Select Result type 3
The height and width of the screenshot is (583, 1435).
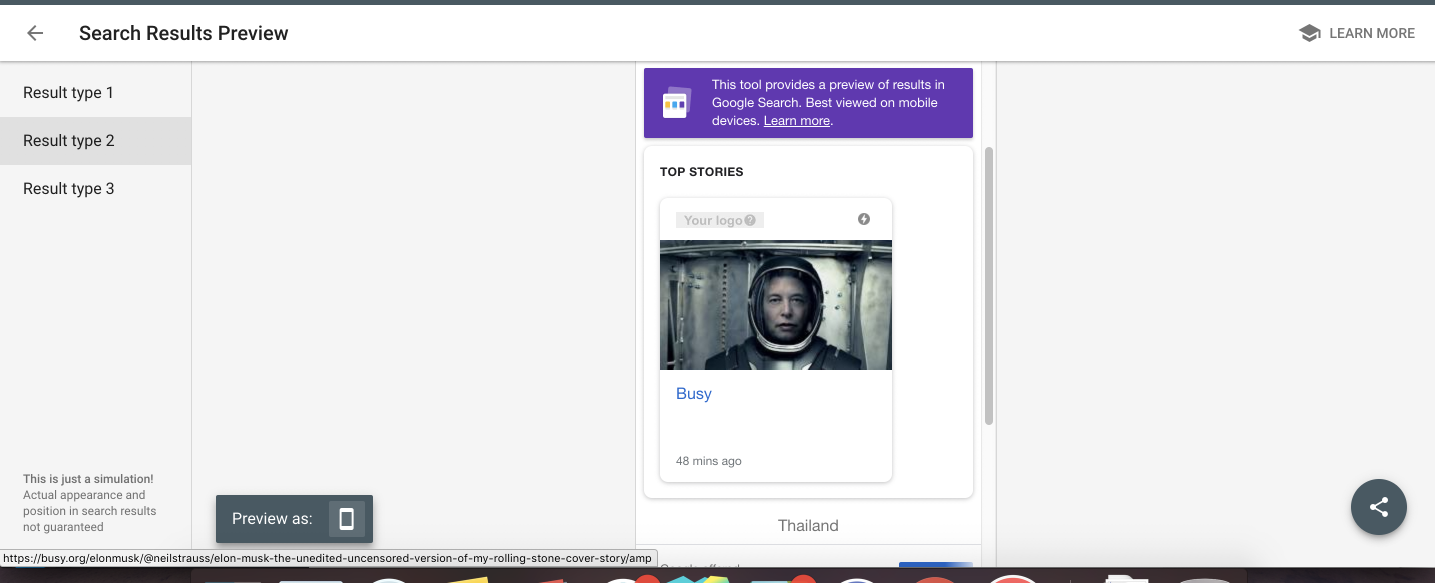coord(95,189)
